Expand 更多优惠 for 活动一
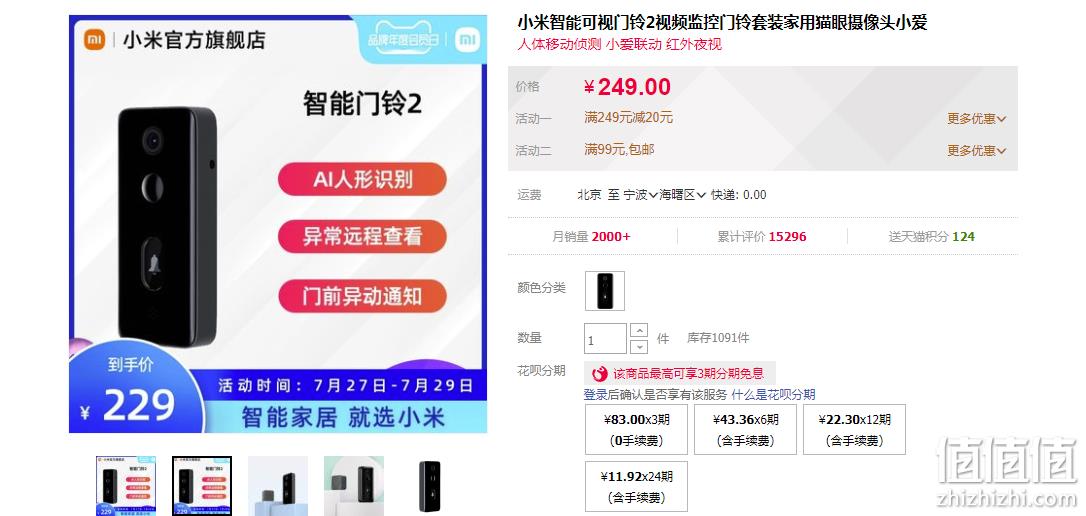Viewport: 1086px width, 516px height. [x=977, y=119]
